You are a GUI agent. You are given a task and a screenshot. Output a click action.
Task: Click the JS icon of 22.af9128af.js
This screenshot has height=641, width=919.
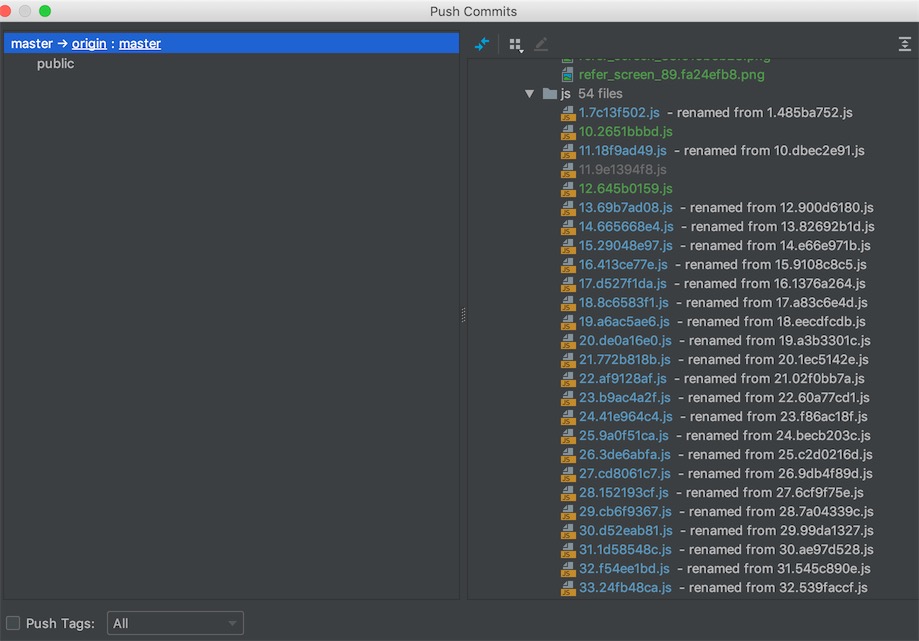point(567,379)
